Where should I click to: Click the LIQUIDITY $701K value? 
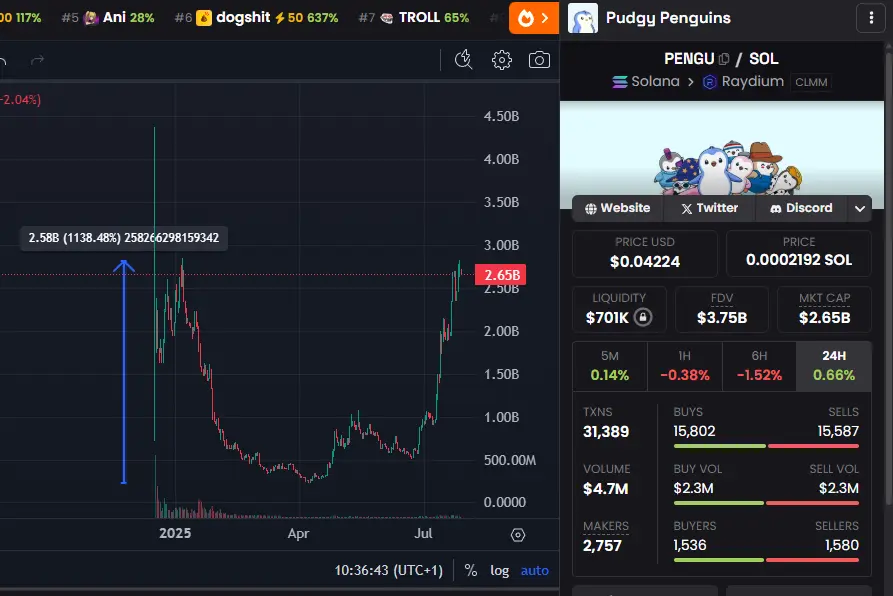coord(607,318)
